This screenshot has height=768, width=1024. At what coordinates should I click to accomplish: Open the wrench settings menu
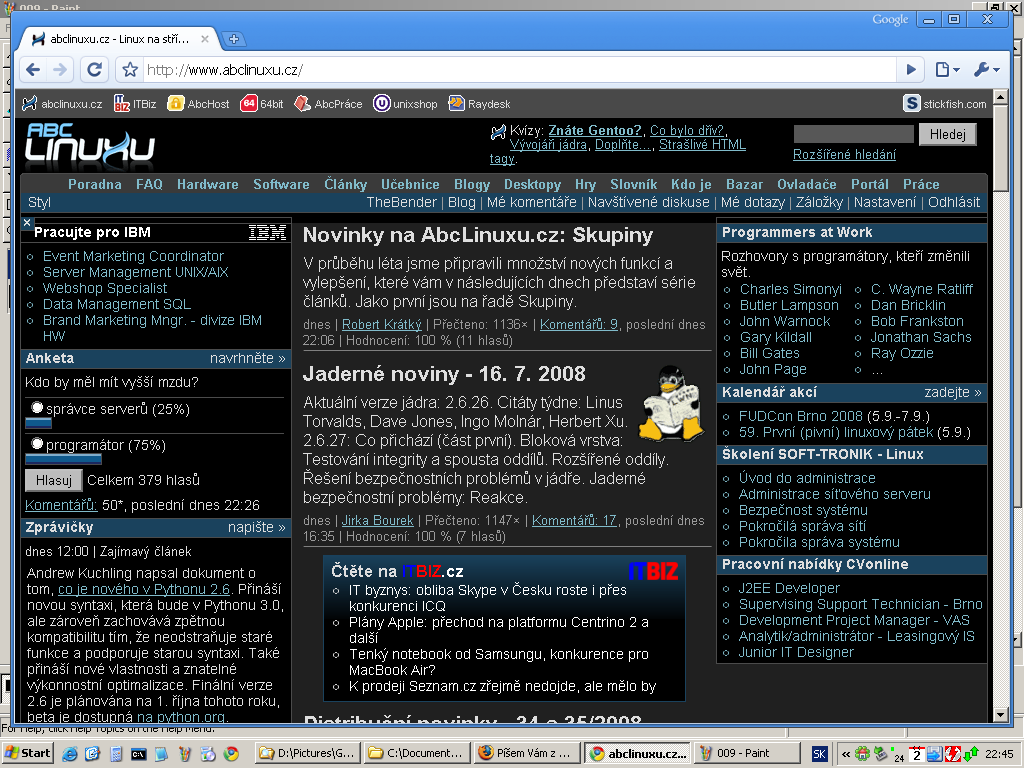pyautogui.click(x=986, y=69)
